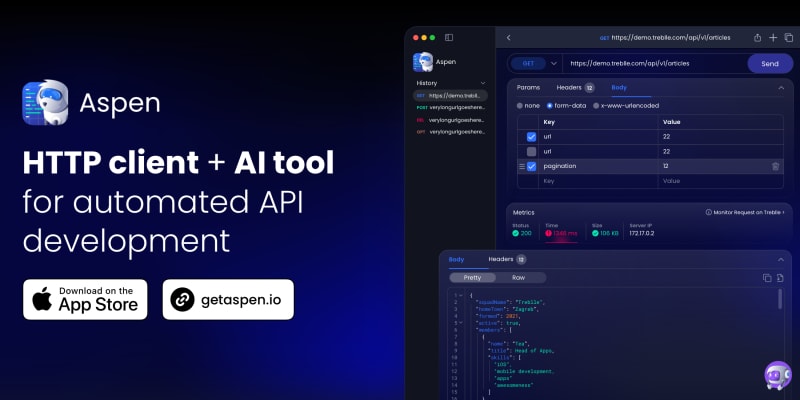Delete the pagination row with trash icon
800x400 pixels.
[775, 166]
